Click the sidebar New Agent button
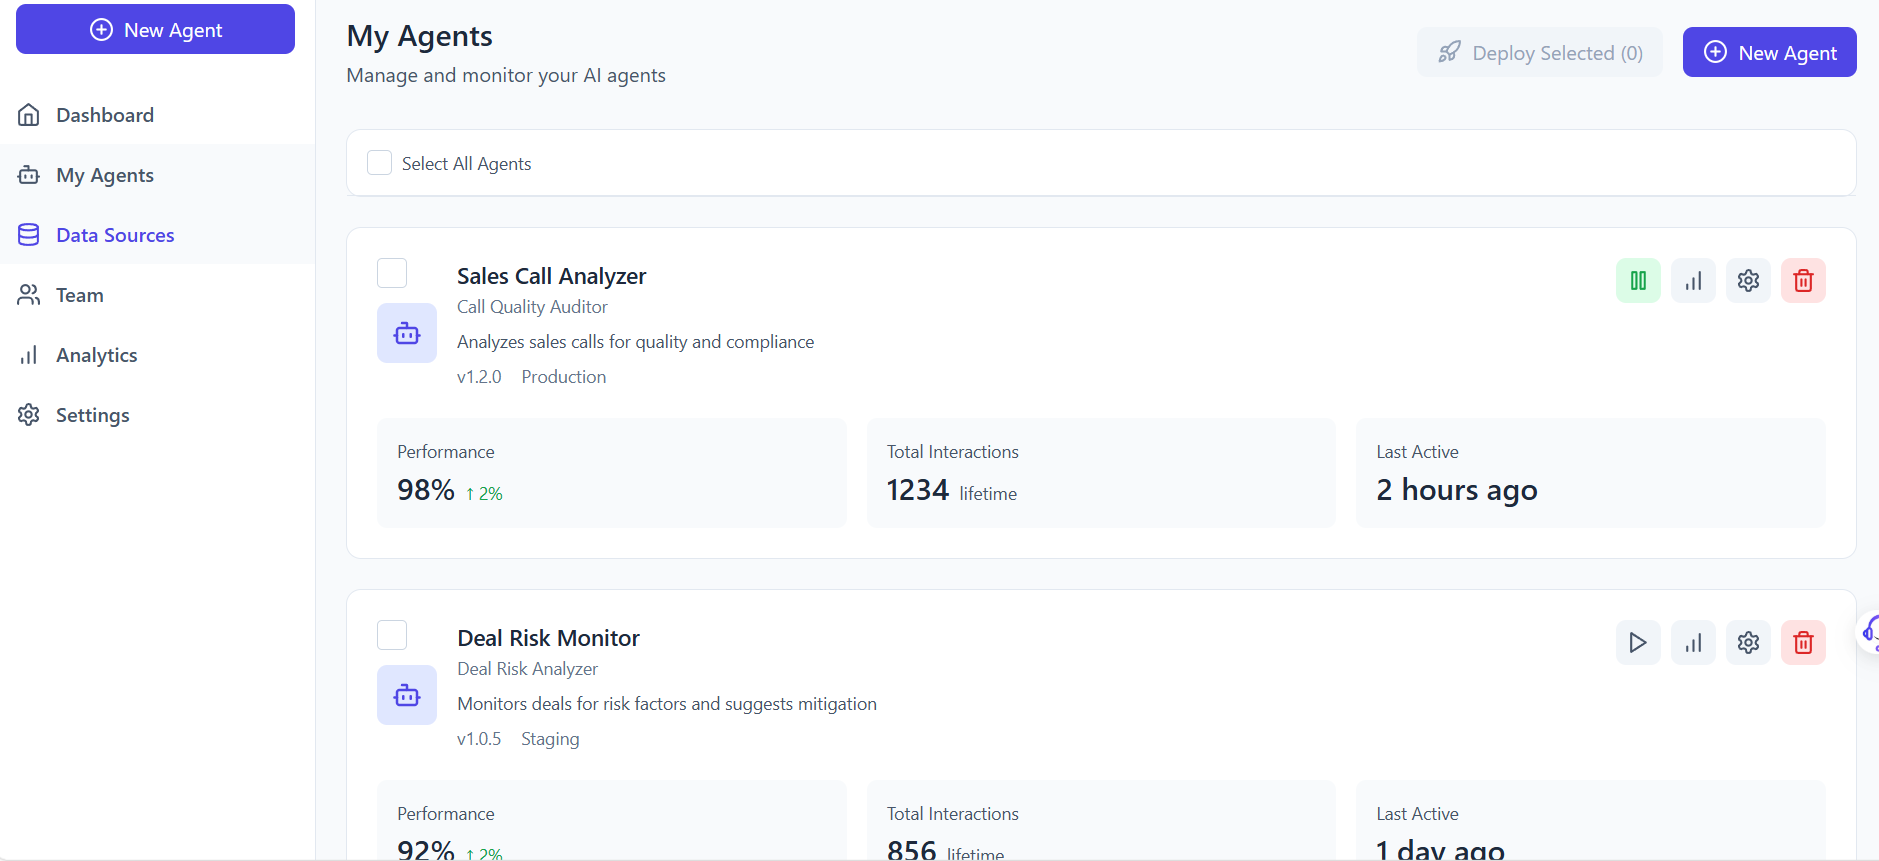Image resolution: width=1879 pixels, height=861 pixels. tap(155, 30)
